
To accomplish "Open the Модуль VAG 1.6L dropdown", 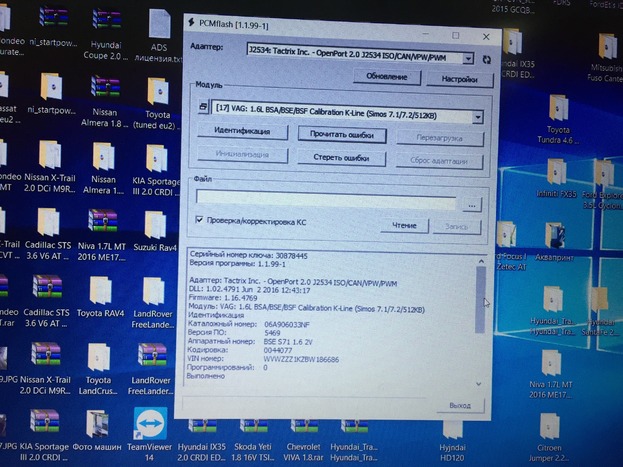I will point(478,116).
